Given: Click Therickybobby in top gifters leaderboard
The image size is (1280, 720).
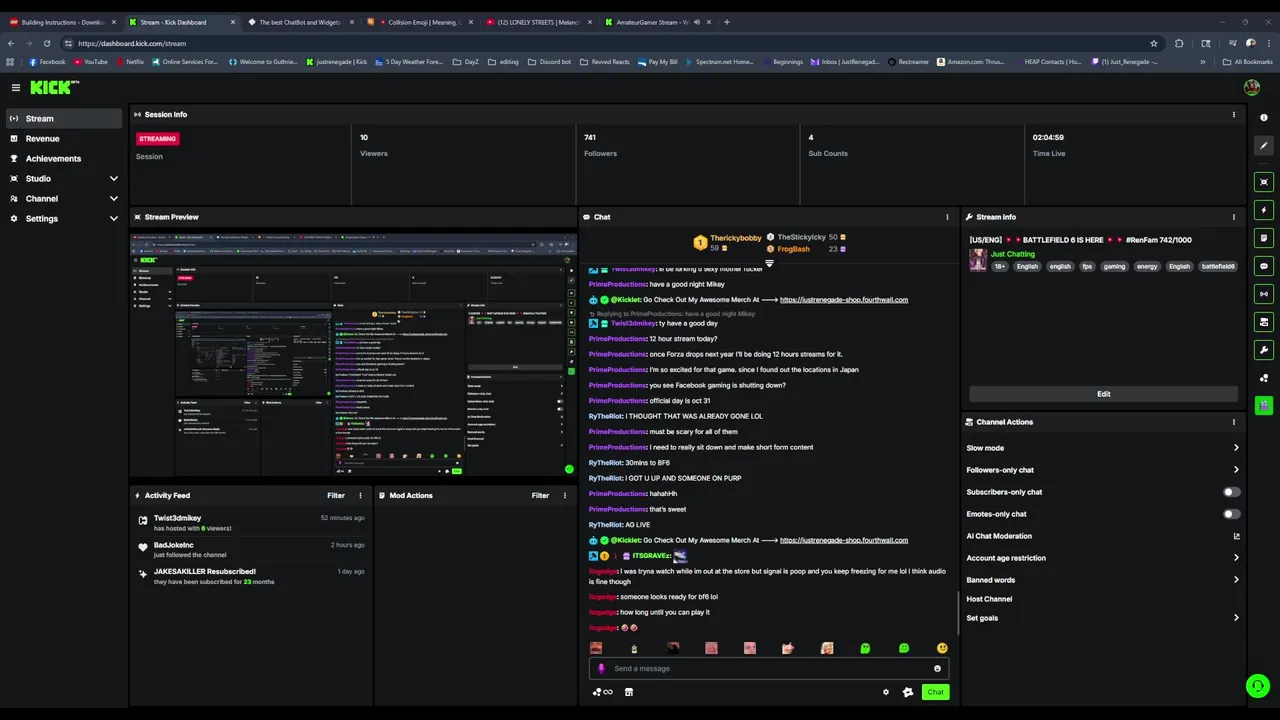Looking at the screenshot, I should point(736,238).
